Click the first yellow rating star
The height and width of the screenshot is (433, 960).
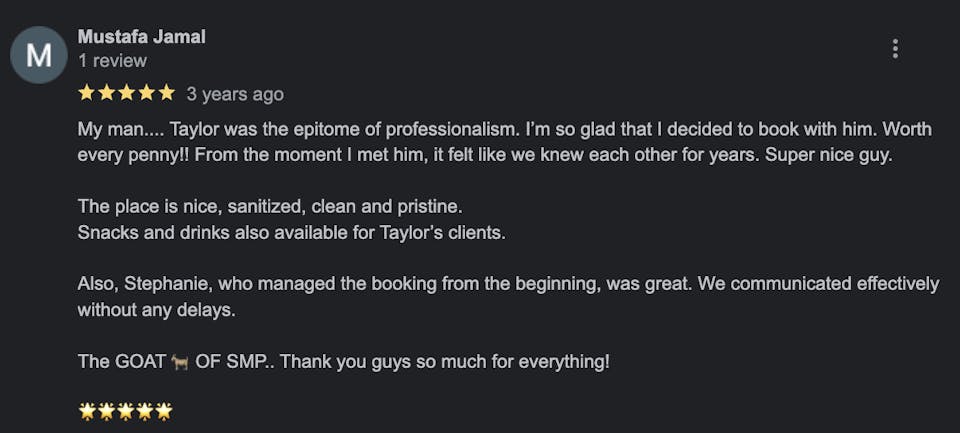(x=87, y=93)
